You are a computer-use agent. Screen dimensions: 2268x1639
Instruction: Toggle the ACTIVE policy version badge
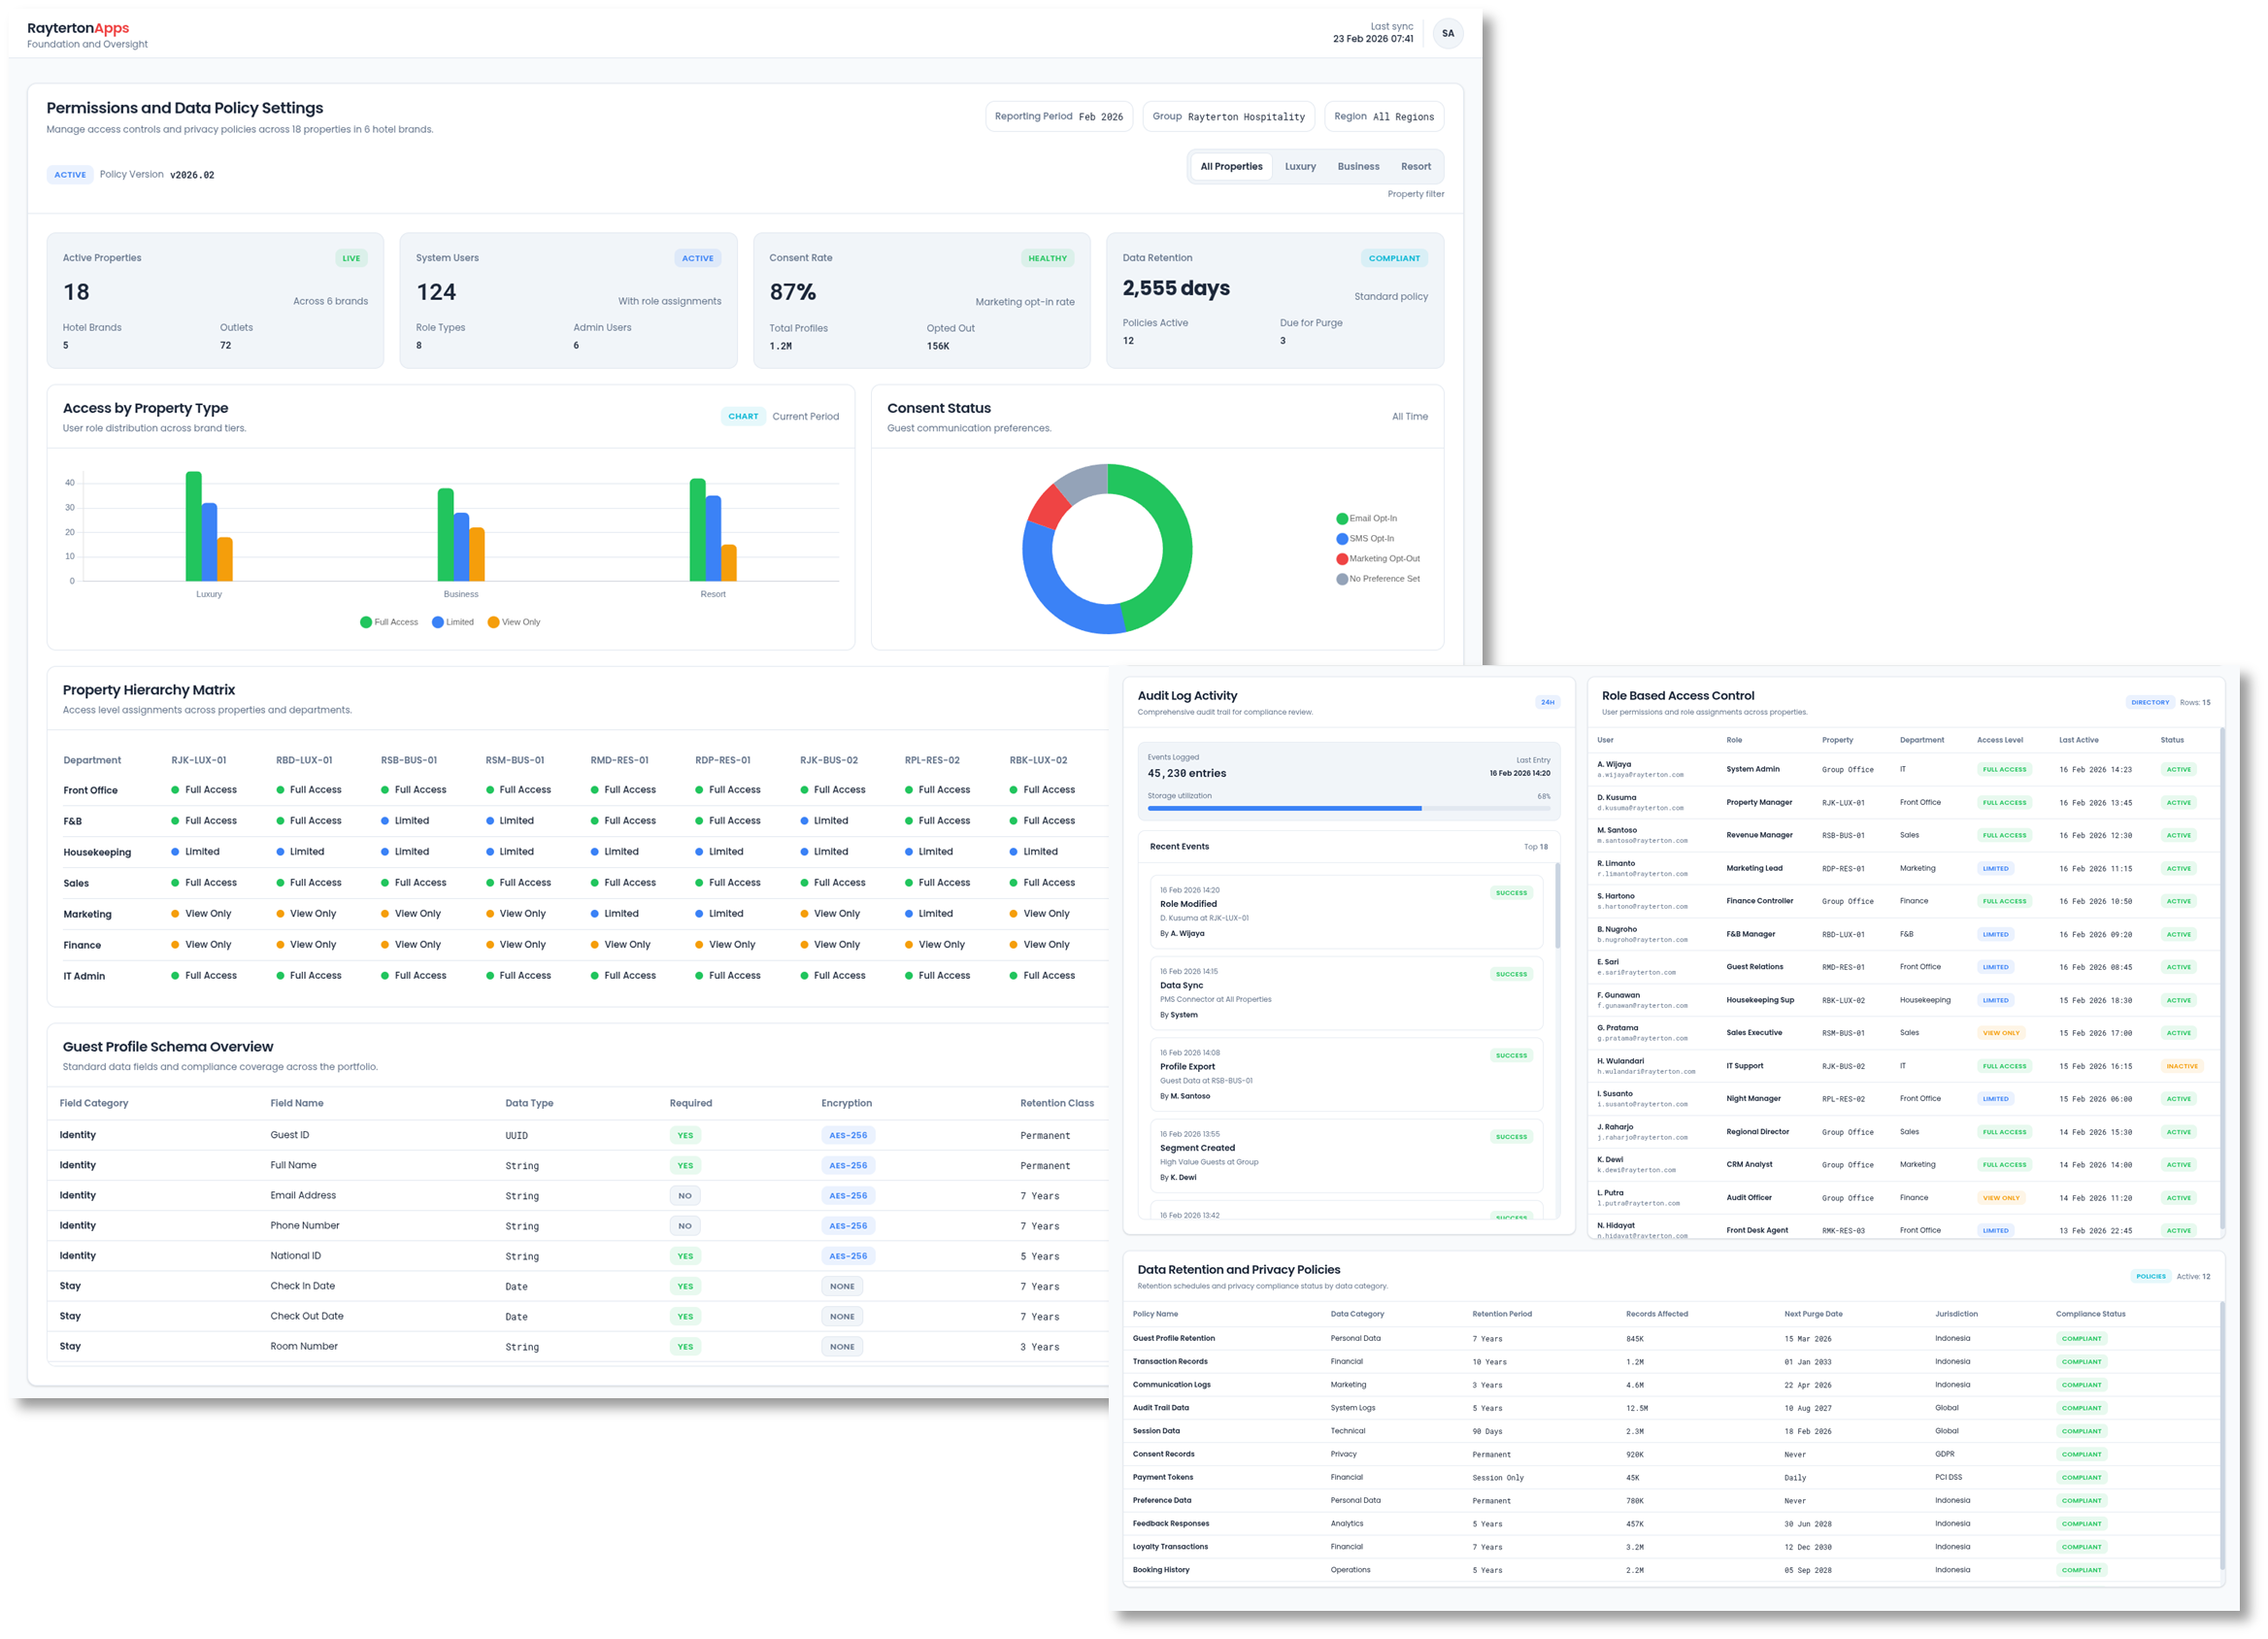(x=70, y=174)
